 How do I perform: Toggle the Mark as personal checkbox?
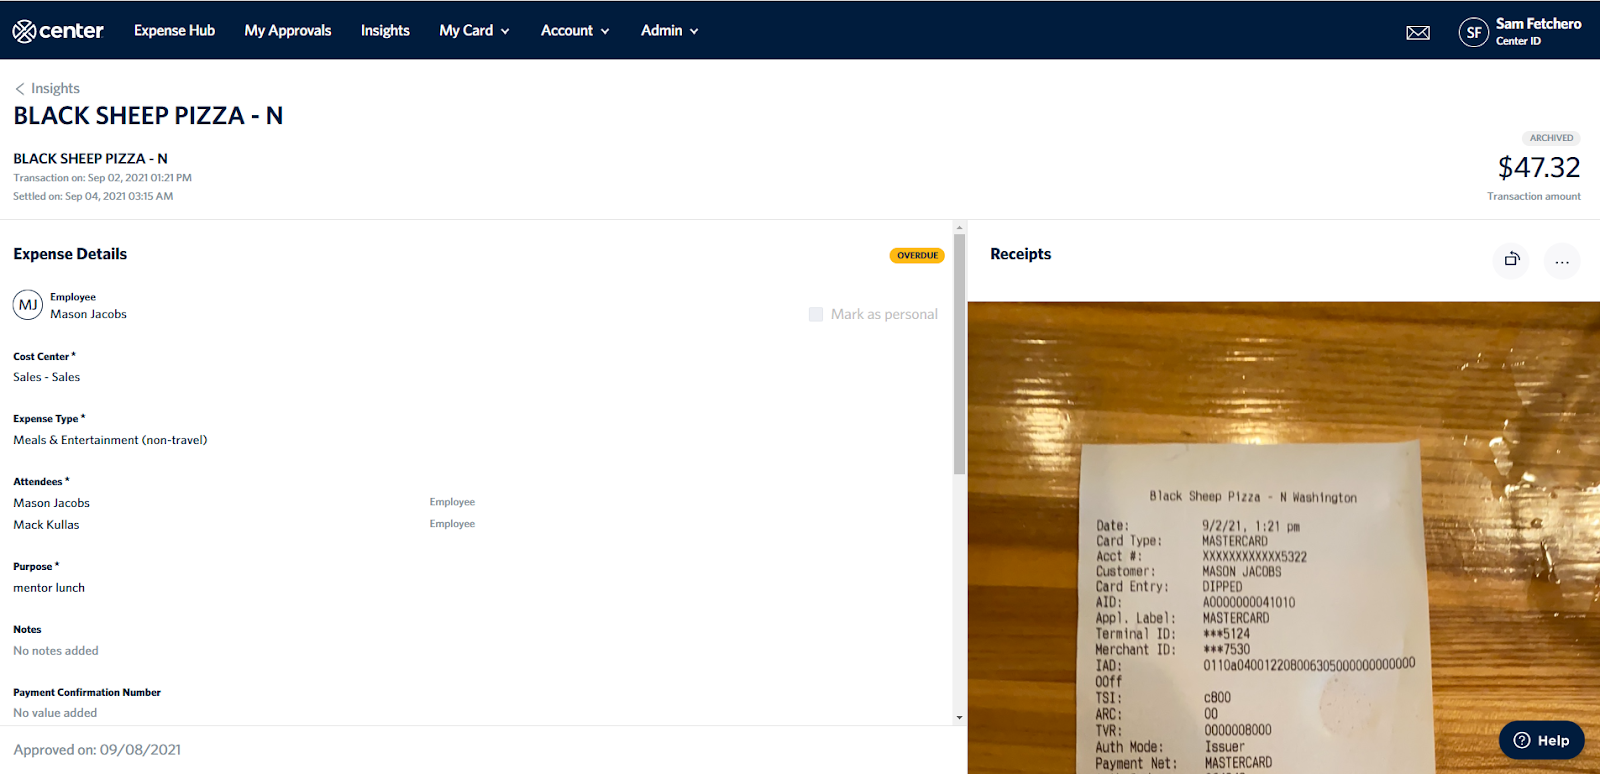point(816,314)
